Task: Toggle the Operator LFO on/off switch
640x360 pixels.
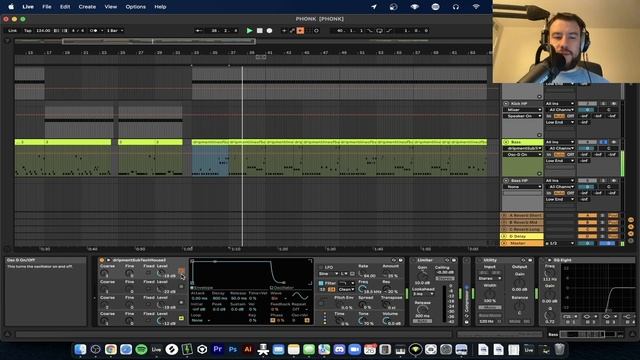Action: tap(321, 267)
